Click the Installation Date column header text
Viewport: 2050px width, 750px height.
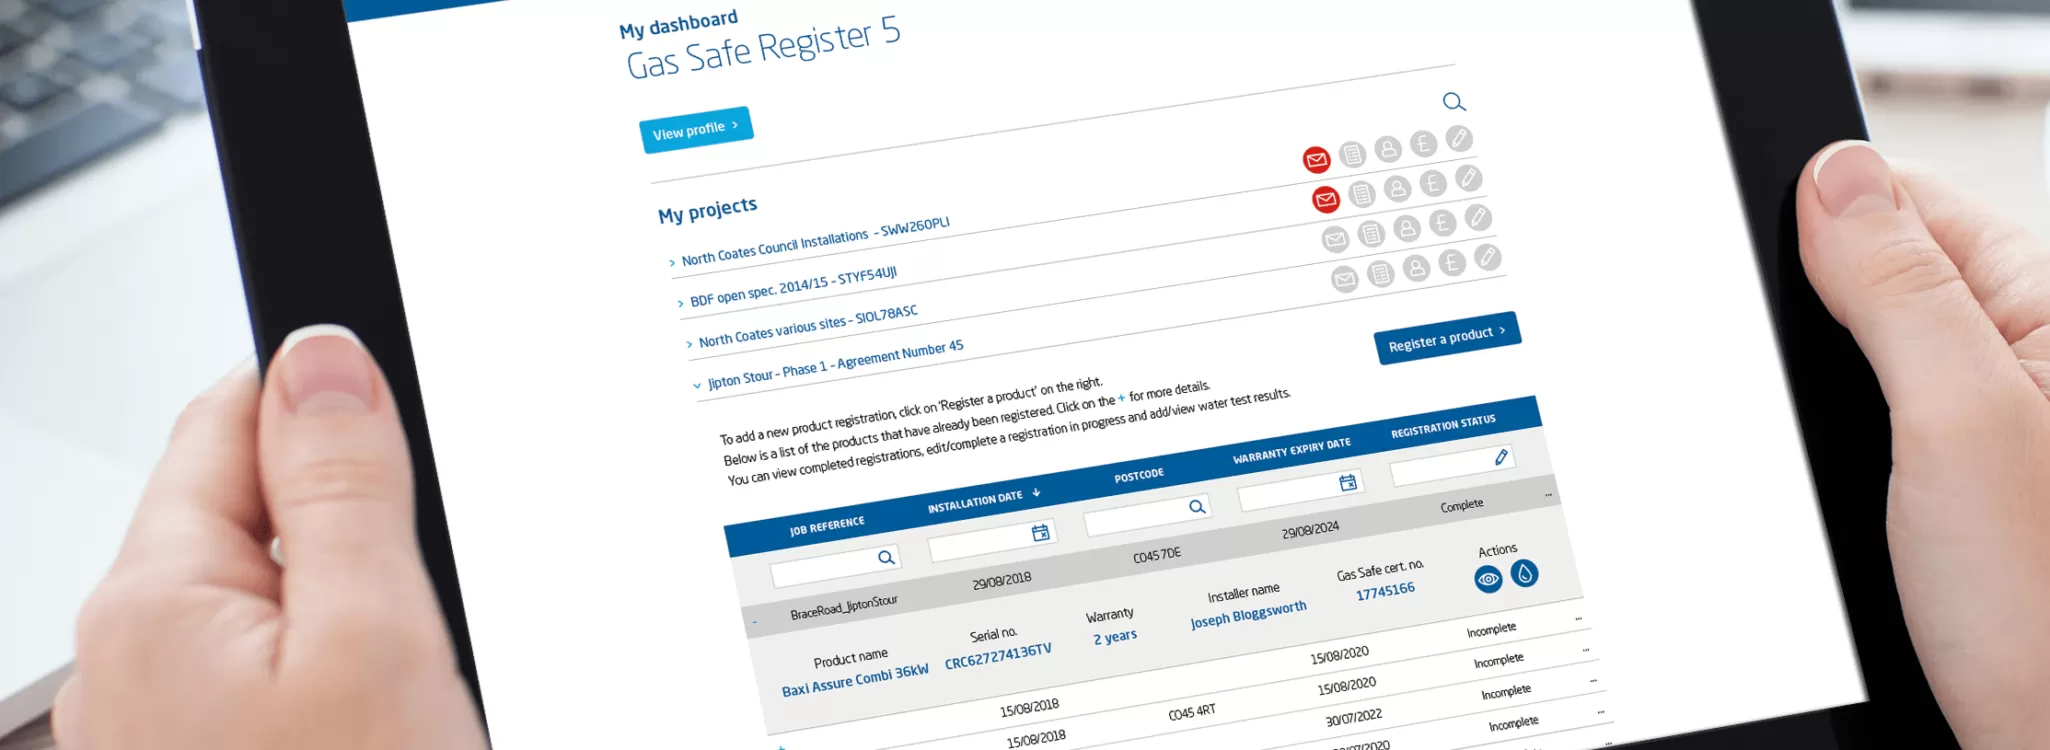tap(974, 502)
